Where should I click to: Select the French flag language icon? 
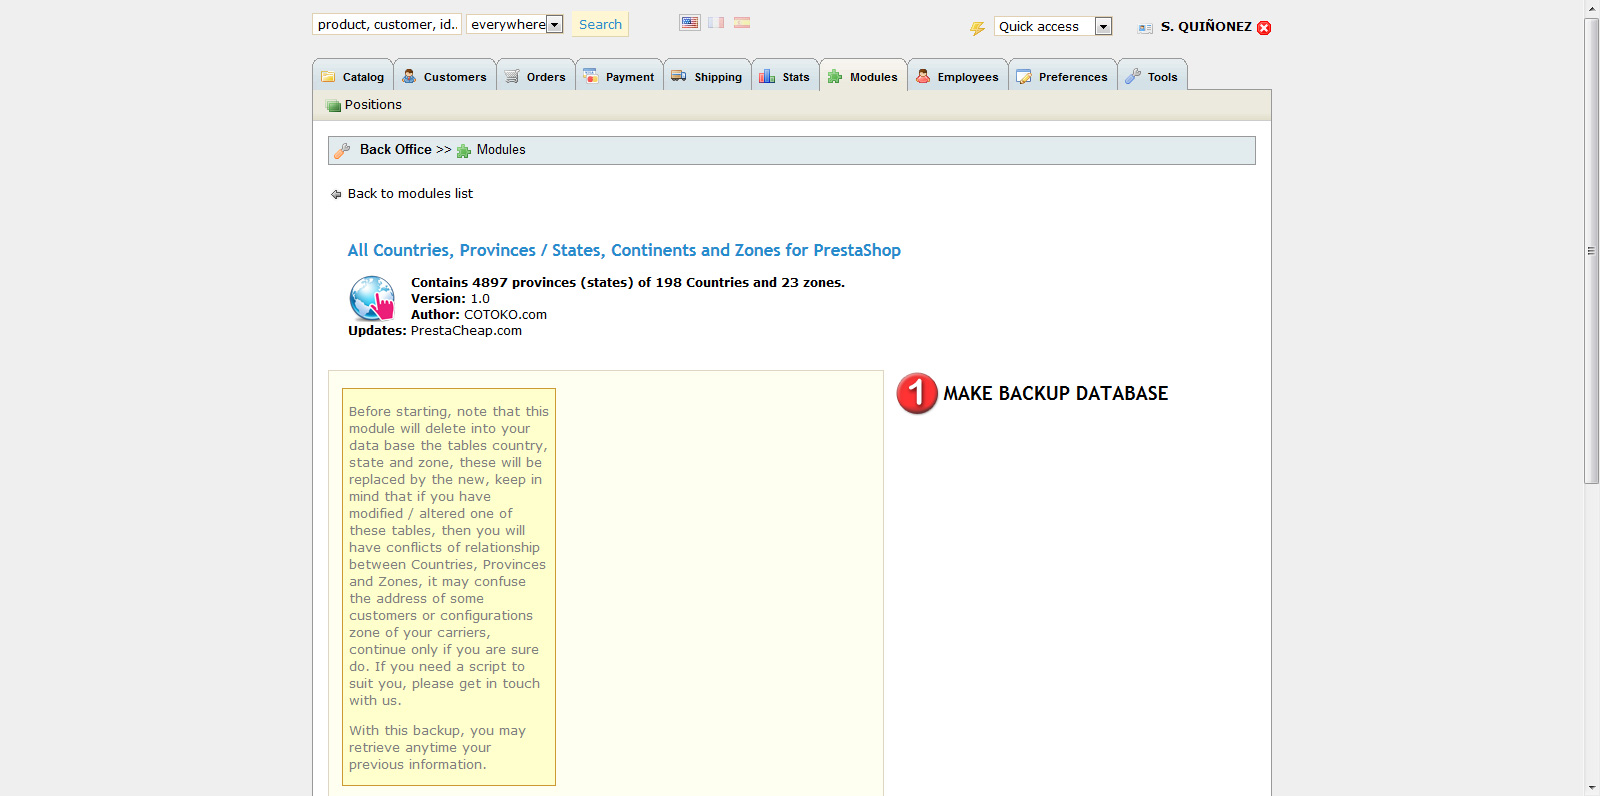click(x=716, y=22)
